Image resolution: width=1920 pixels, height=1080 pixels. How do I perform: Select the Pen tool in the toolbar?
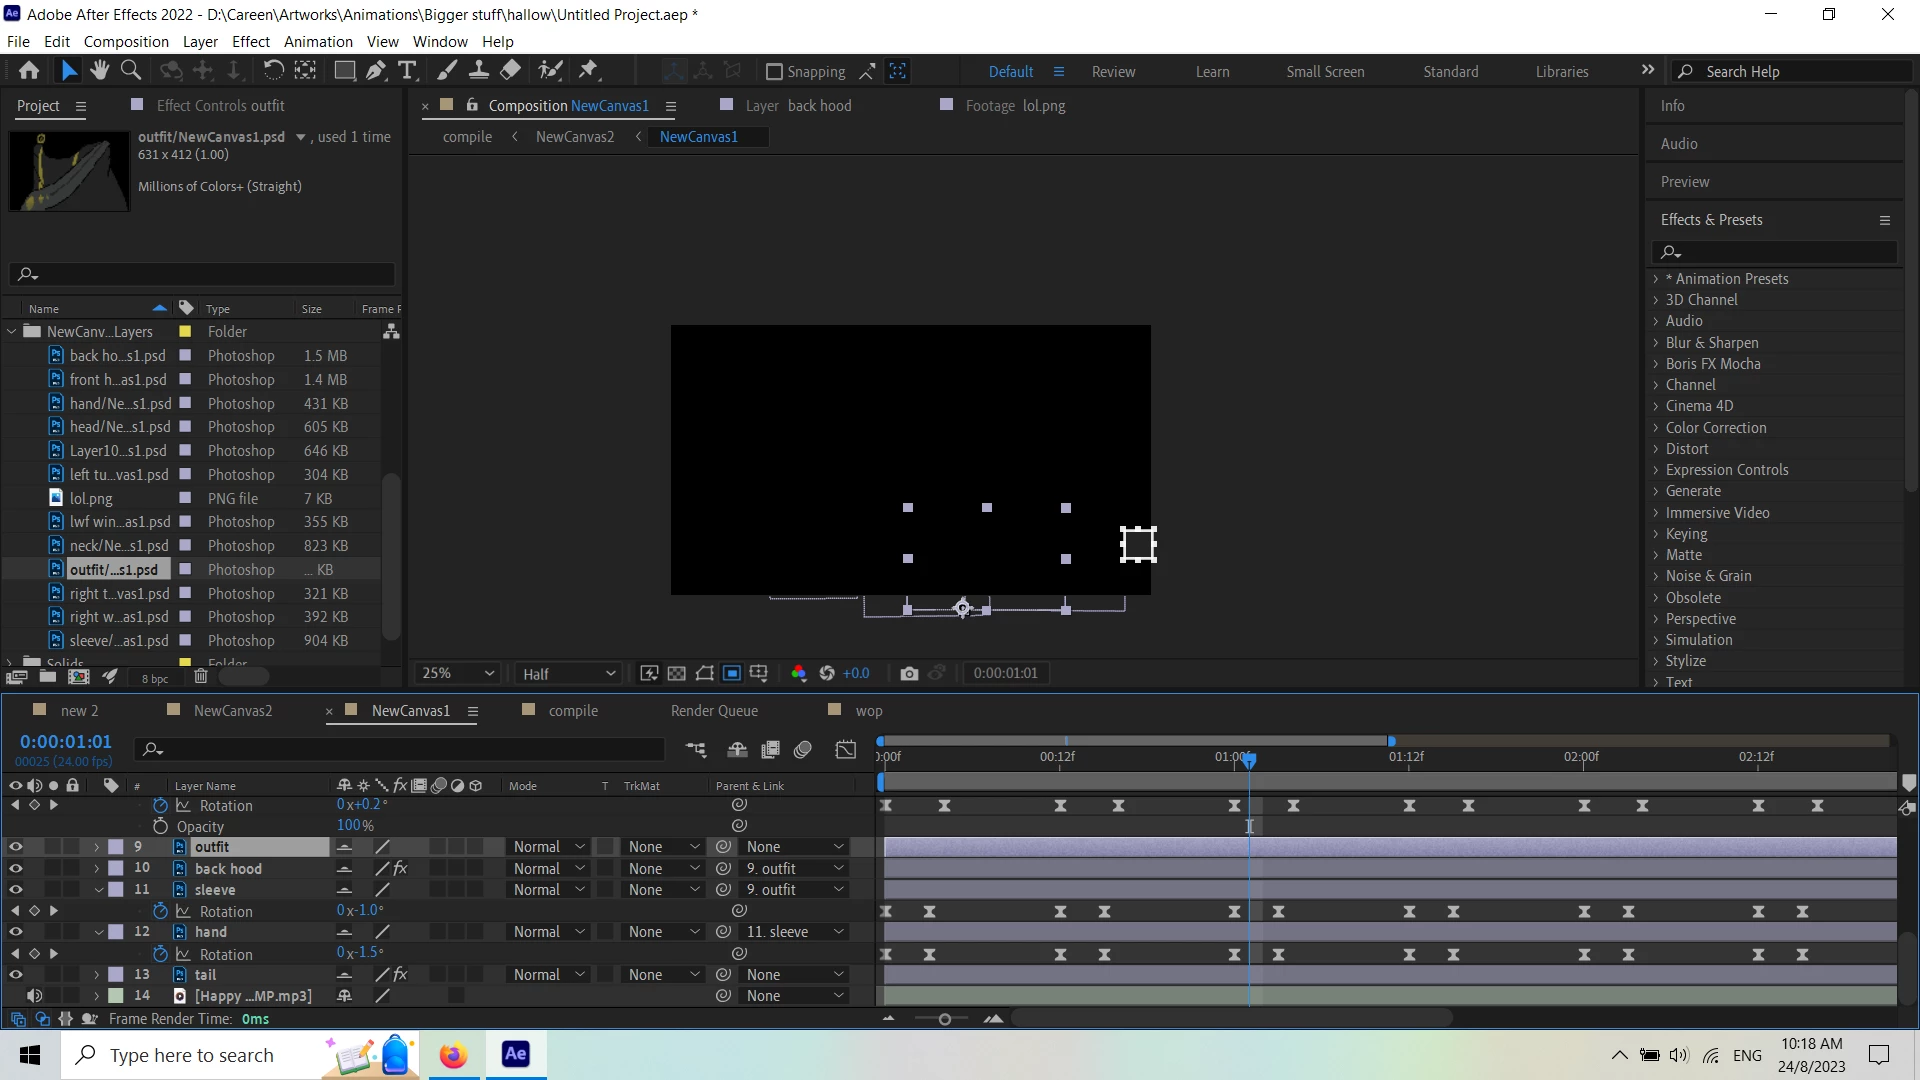(376, 71)
